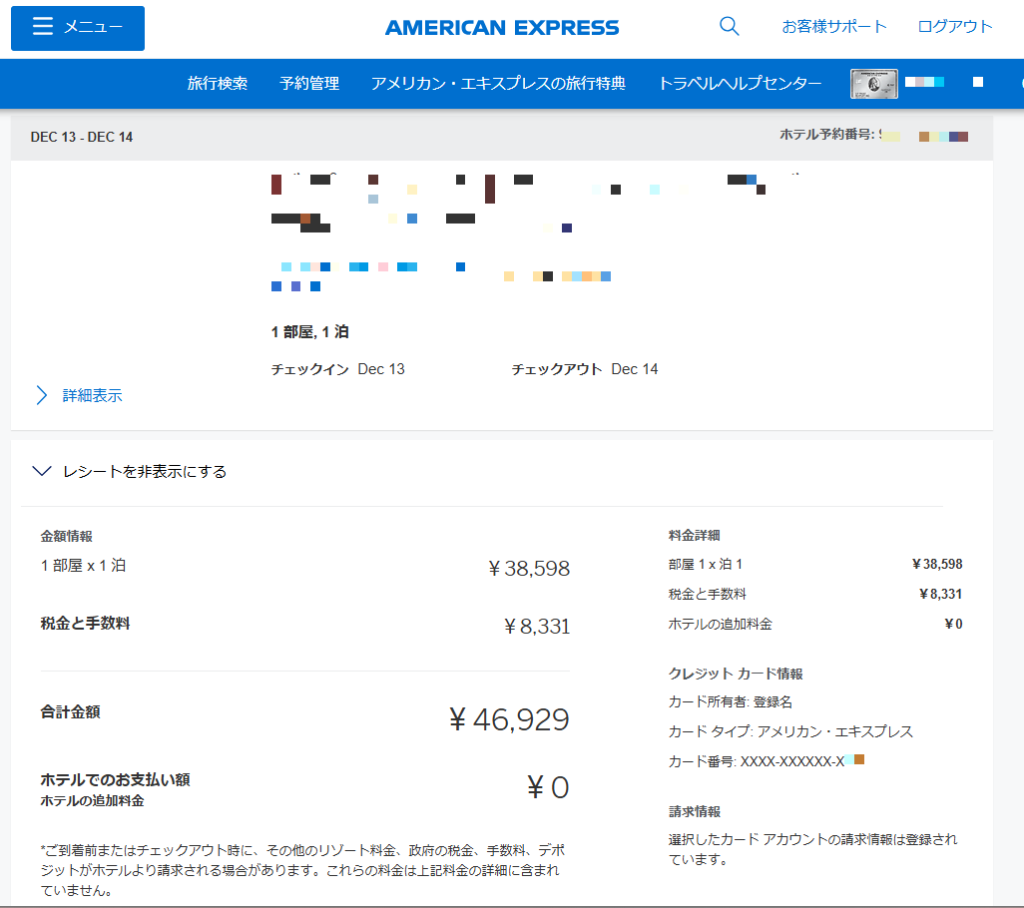Click the 1 部屋 x 1 泊 label
Image resolution: width=1024 pixels, height=908 pixels.
click(83, 566)
